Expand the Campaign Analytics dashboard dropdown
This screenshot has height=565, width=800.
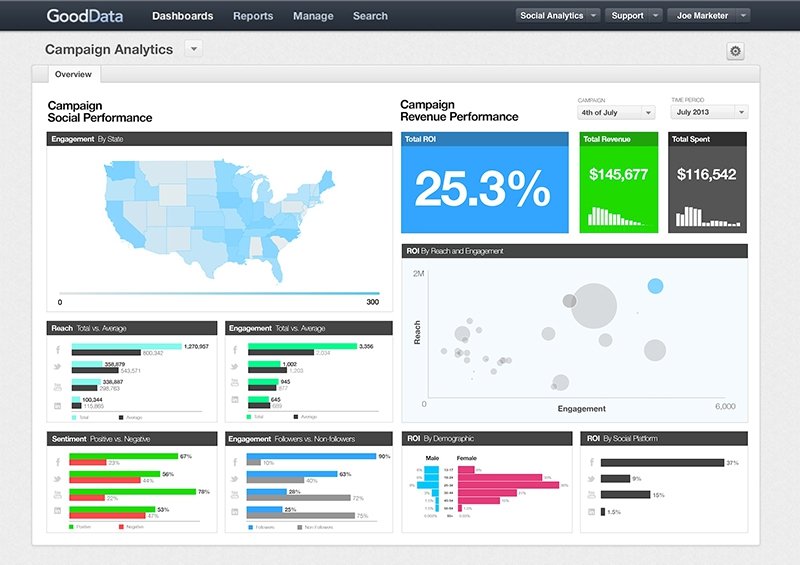pyautogui.click(x=194, y=49)
